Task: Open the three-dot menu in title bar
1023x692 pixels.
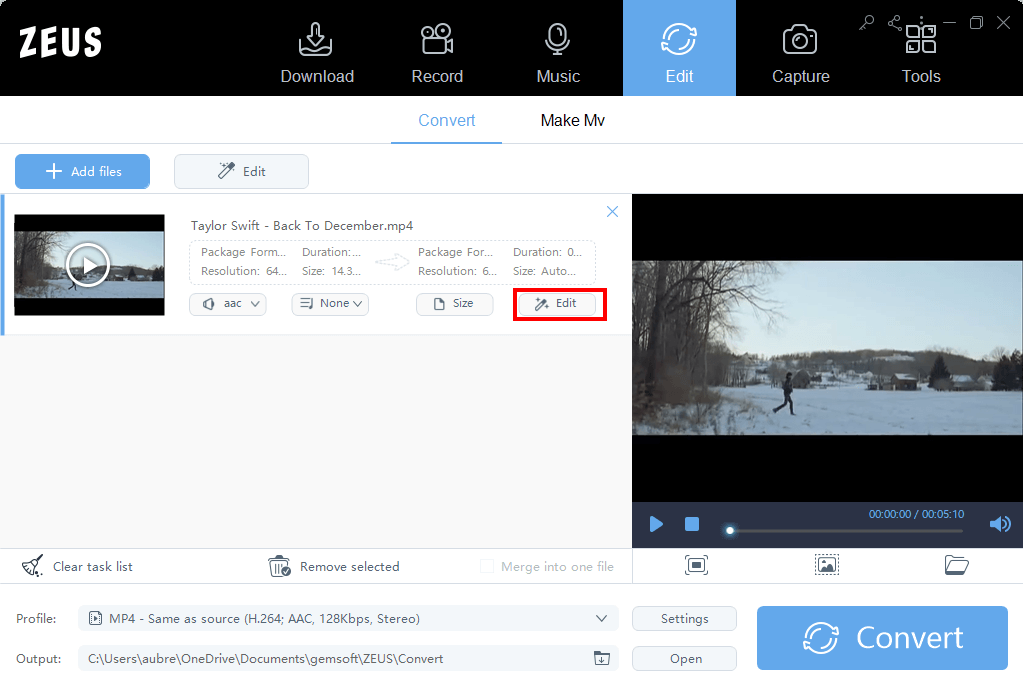Action: (x=921, y=23)
